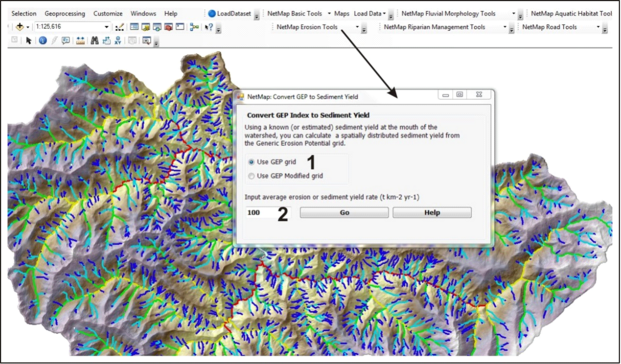This screenshot has width=621, height=364.
Task: Activate the Measure ruler tool
Action: point(80,40)
